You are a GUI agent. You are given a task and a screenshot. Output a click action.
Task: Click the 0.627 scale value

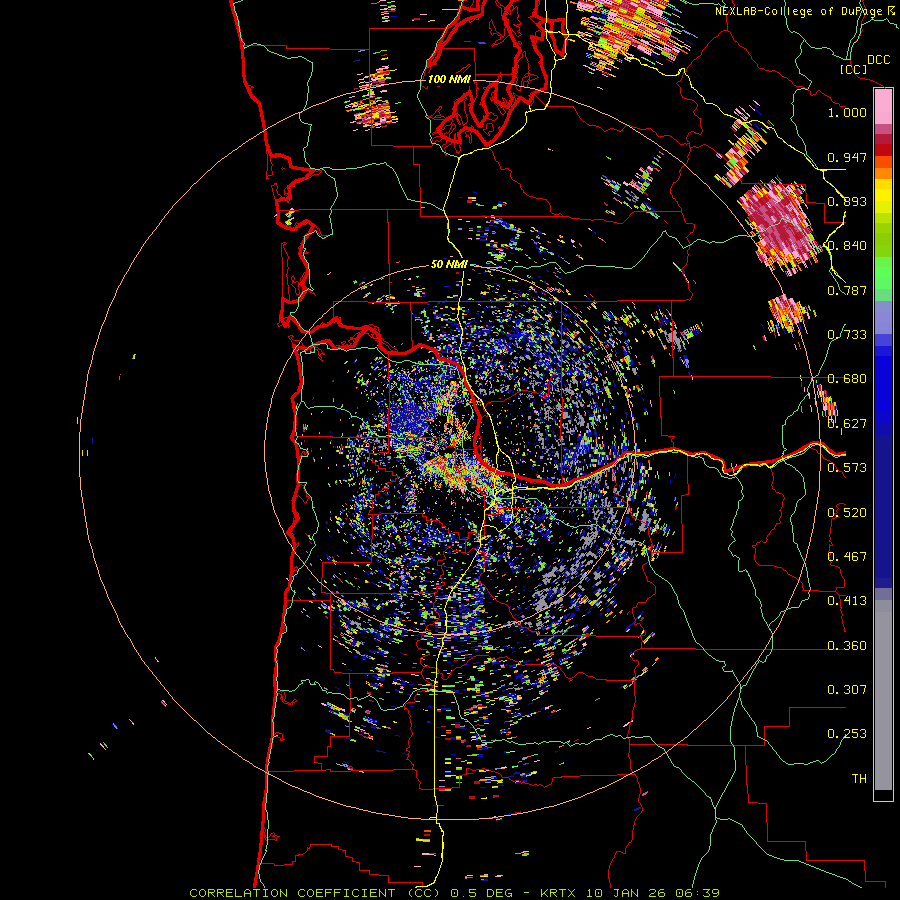point(847,424)
